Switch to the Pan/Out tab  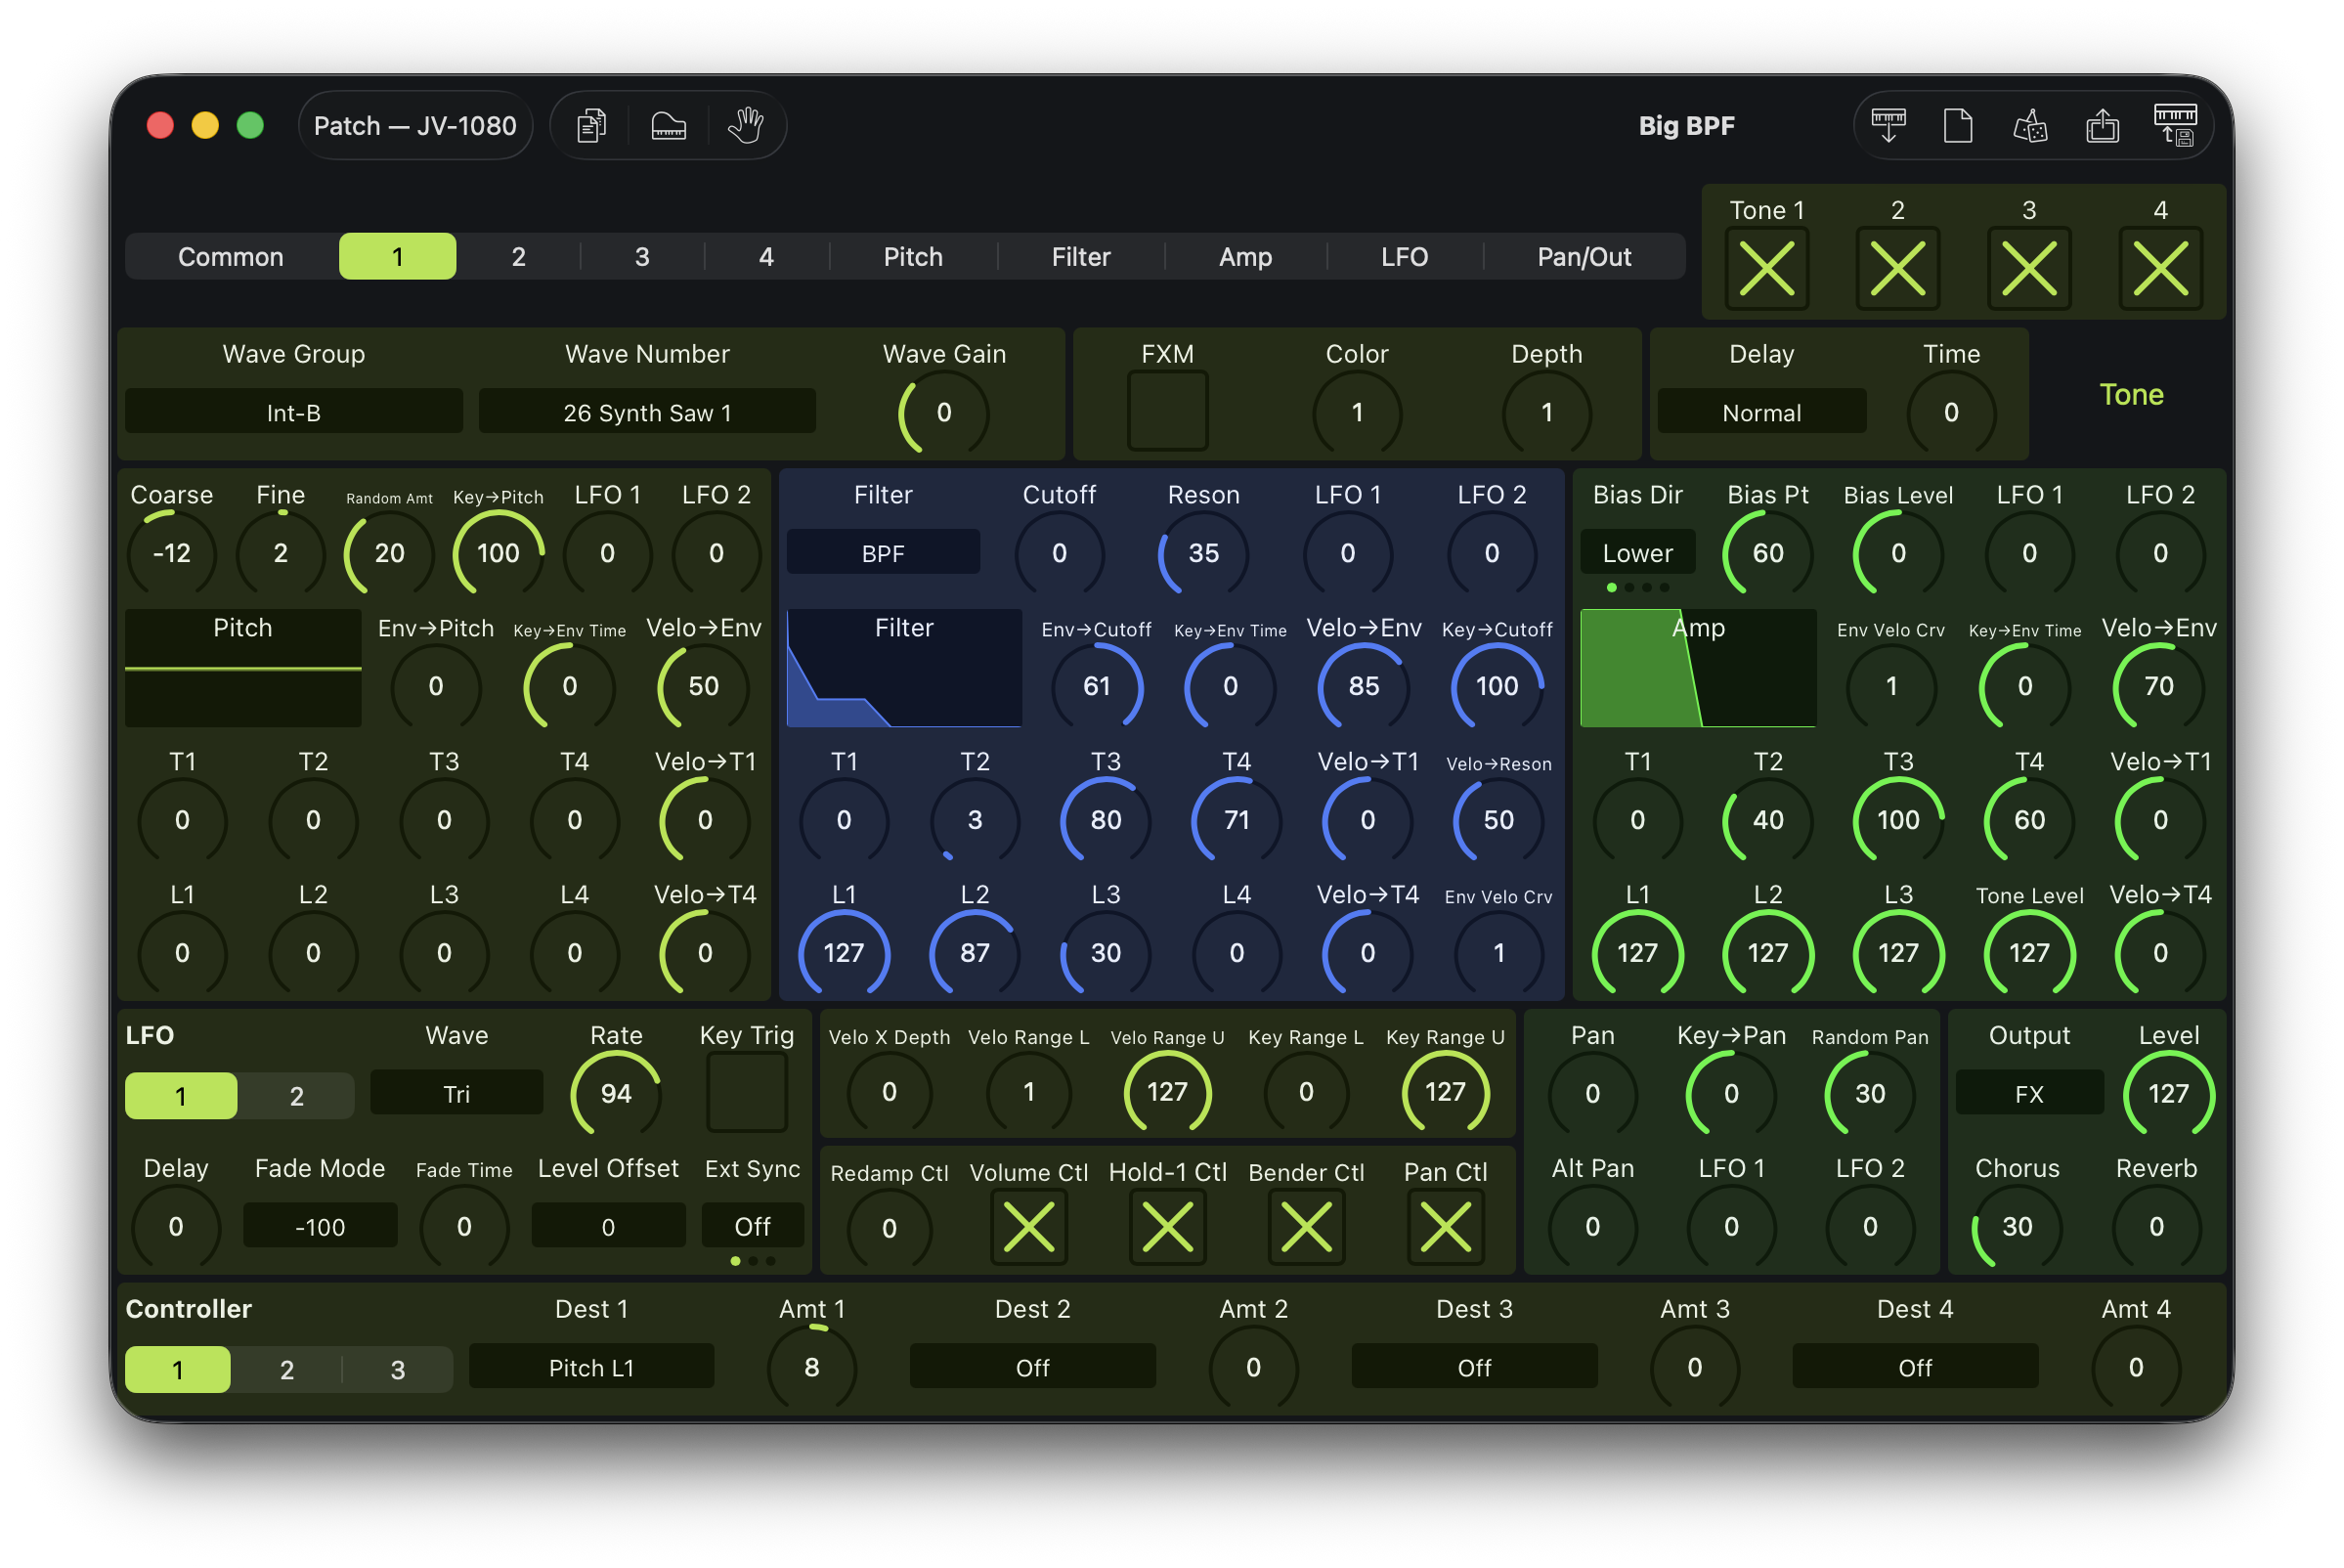pyautogui.click(x=1584, y=257)
